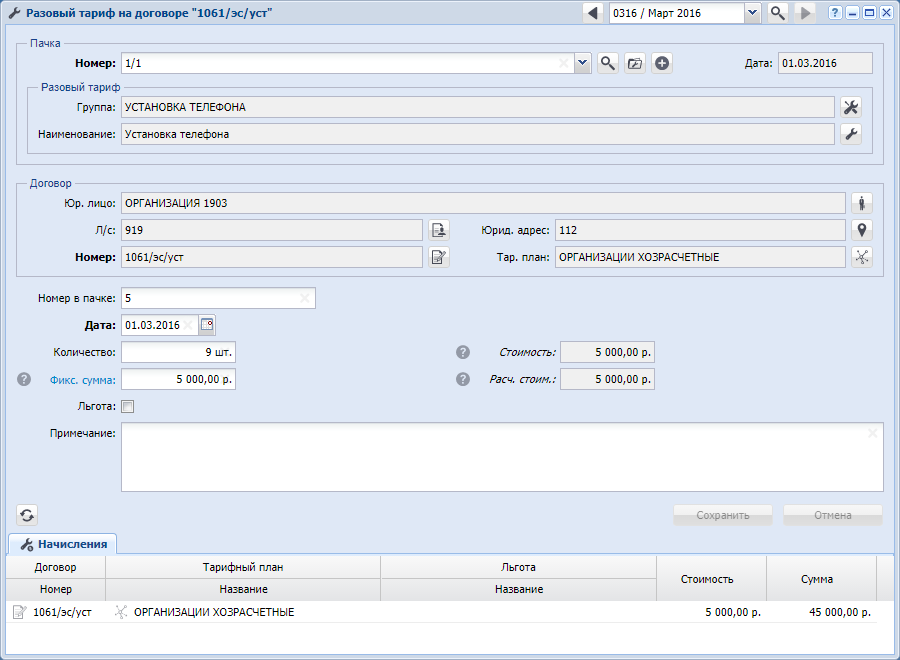The image size is (900, 660).
Task: Search for a batch using the magnifier icon
Action: 608,63
